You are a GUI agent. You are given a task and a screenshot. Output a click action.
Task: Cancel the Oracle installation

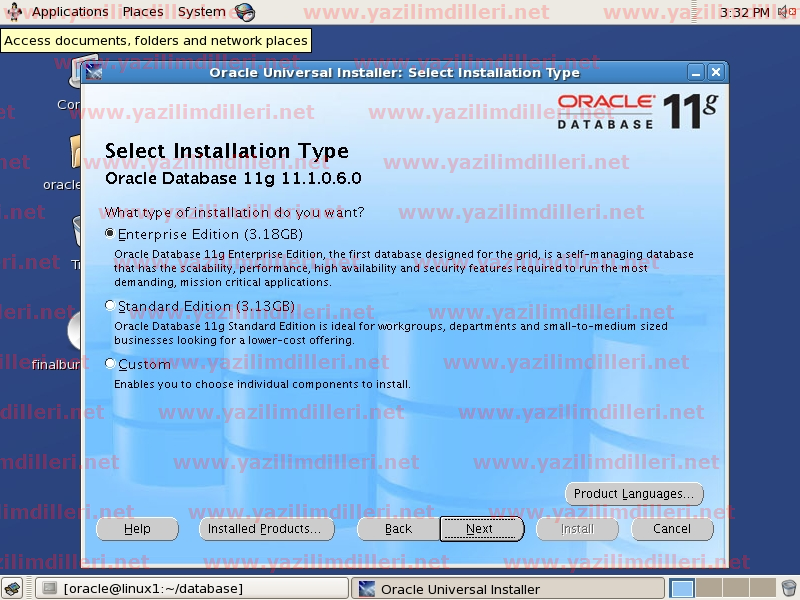[671, 529]
